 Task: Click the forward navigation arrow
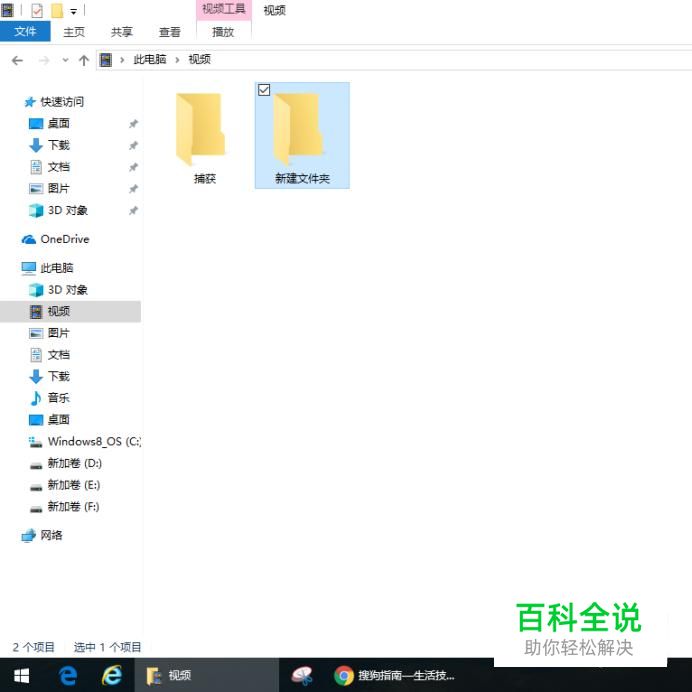[44, 60]
